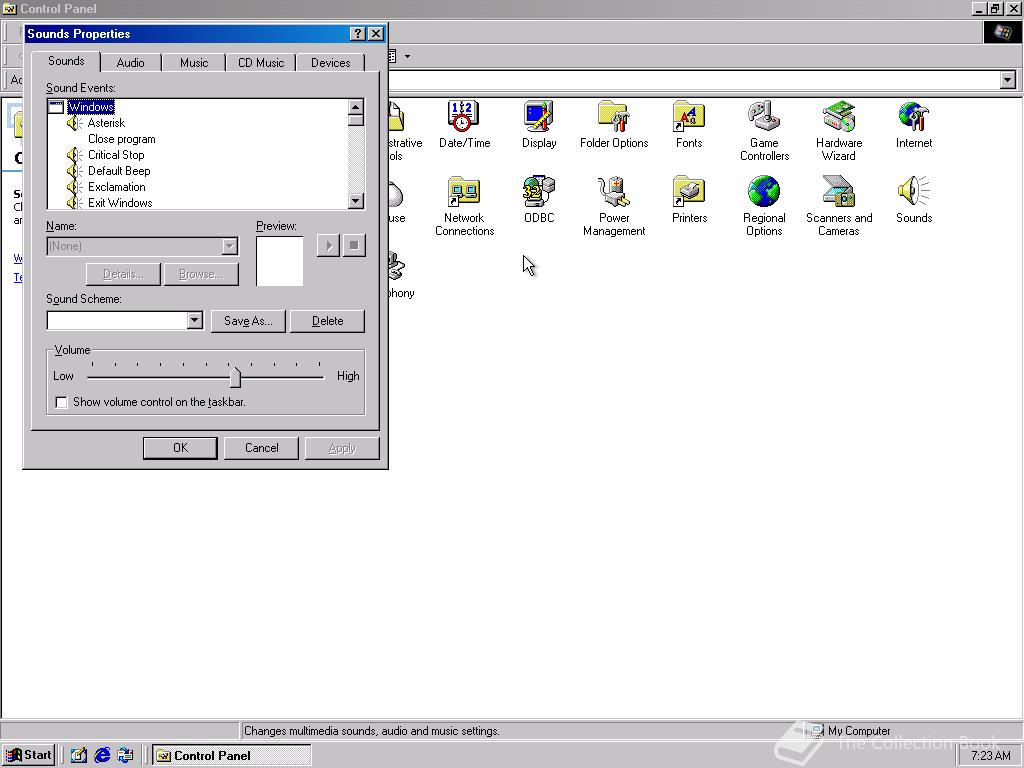
Task: Click the Details button
Action: pyautogui.click(x=123, y=274)
